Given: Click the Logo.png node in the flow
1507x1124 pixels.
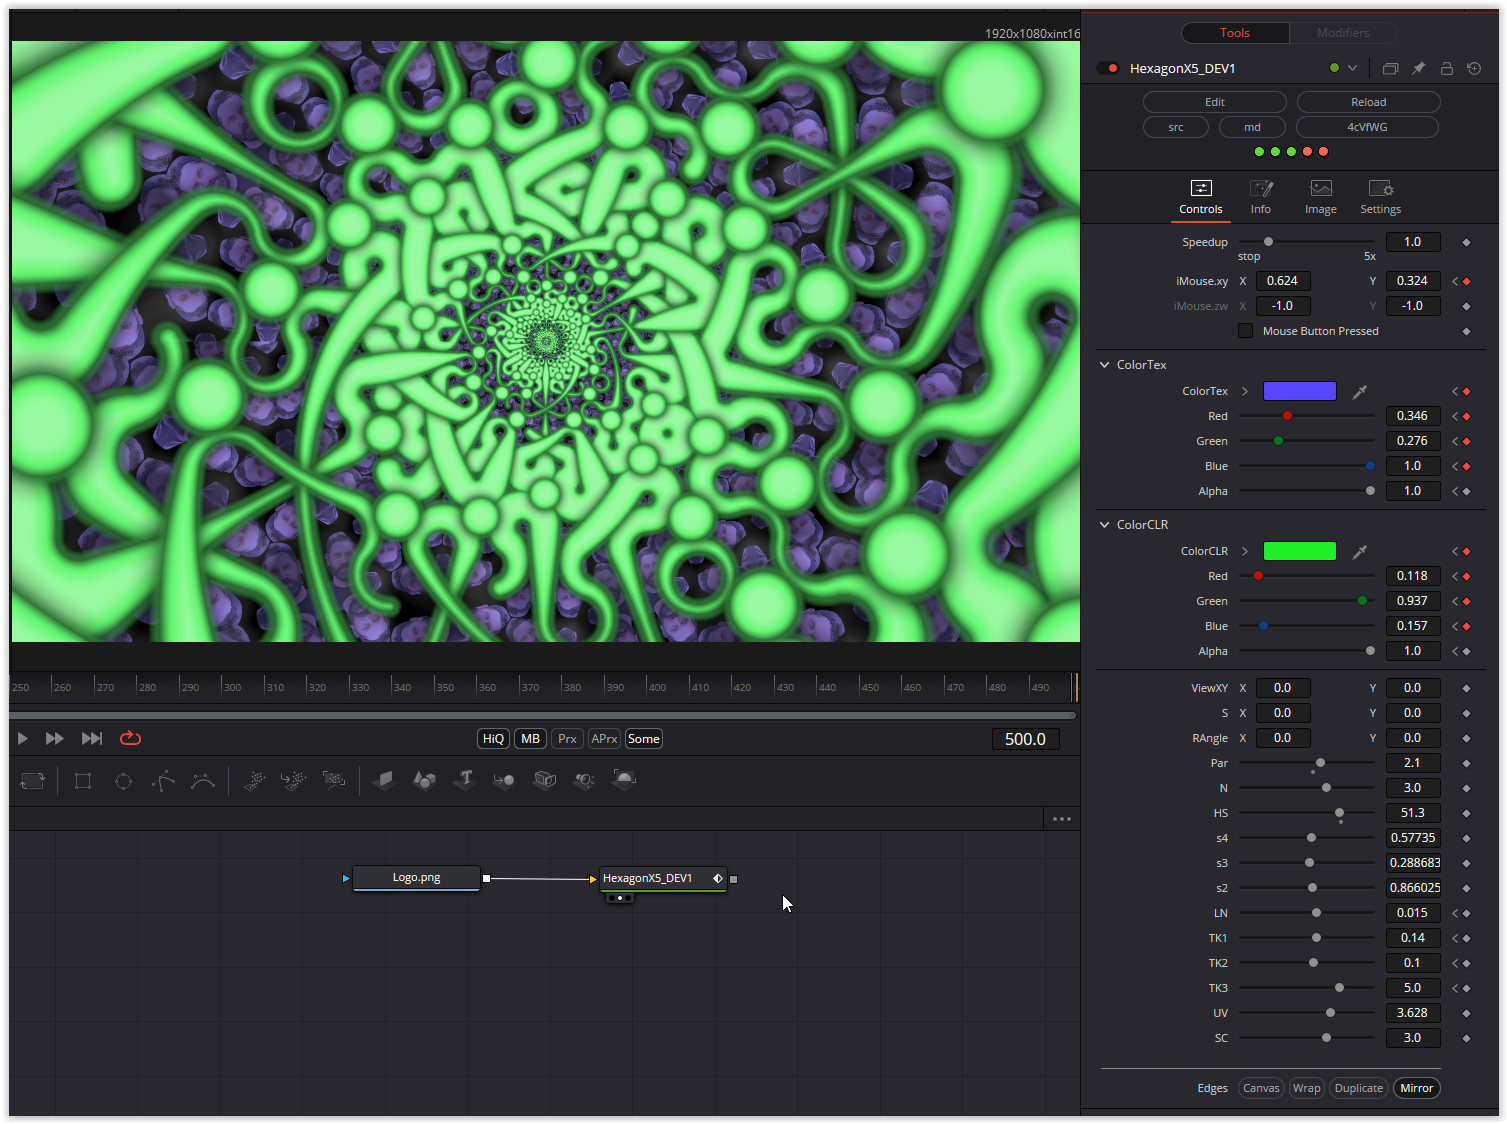Looking at the screenshot, I should [416, 878].
